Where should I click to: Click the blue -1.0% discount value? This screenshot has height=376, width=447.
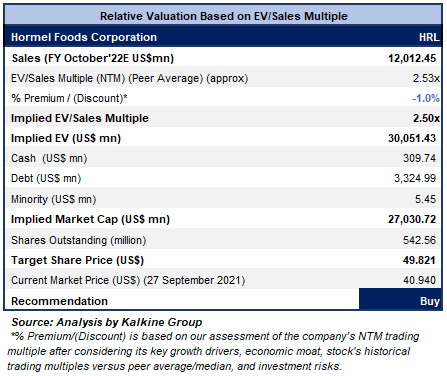pyautogui.click(x=426, y=98)
